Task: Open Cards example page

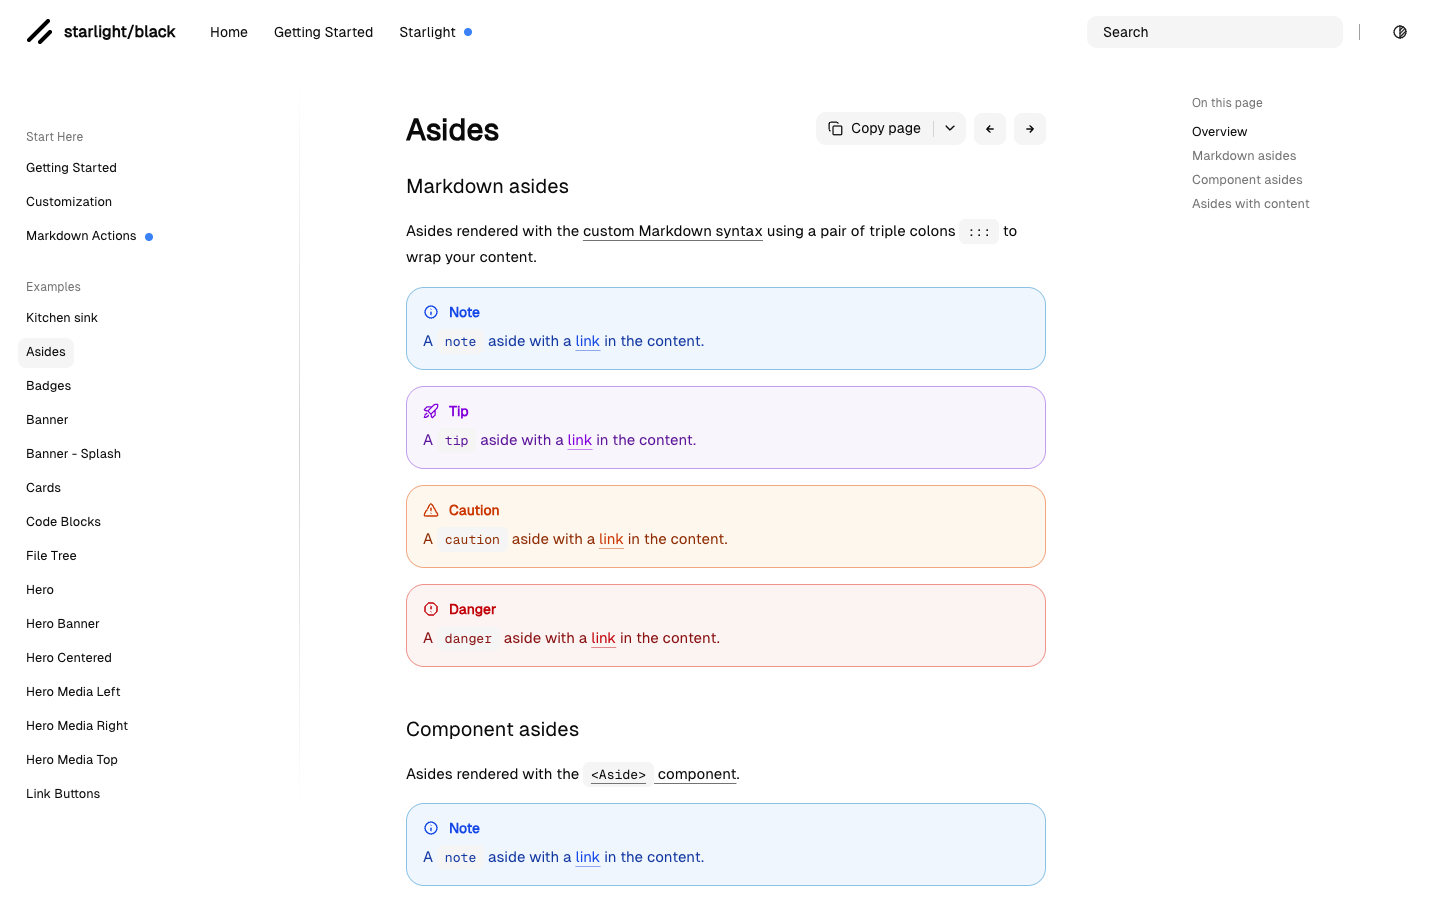Action: (x=43, y=488)
